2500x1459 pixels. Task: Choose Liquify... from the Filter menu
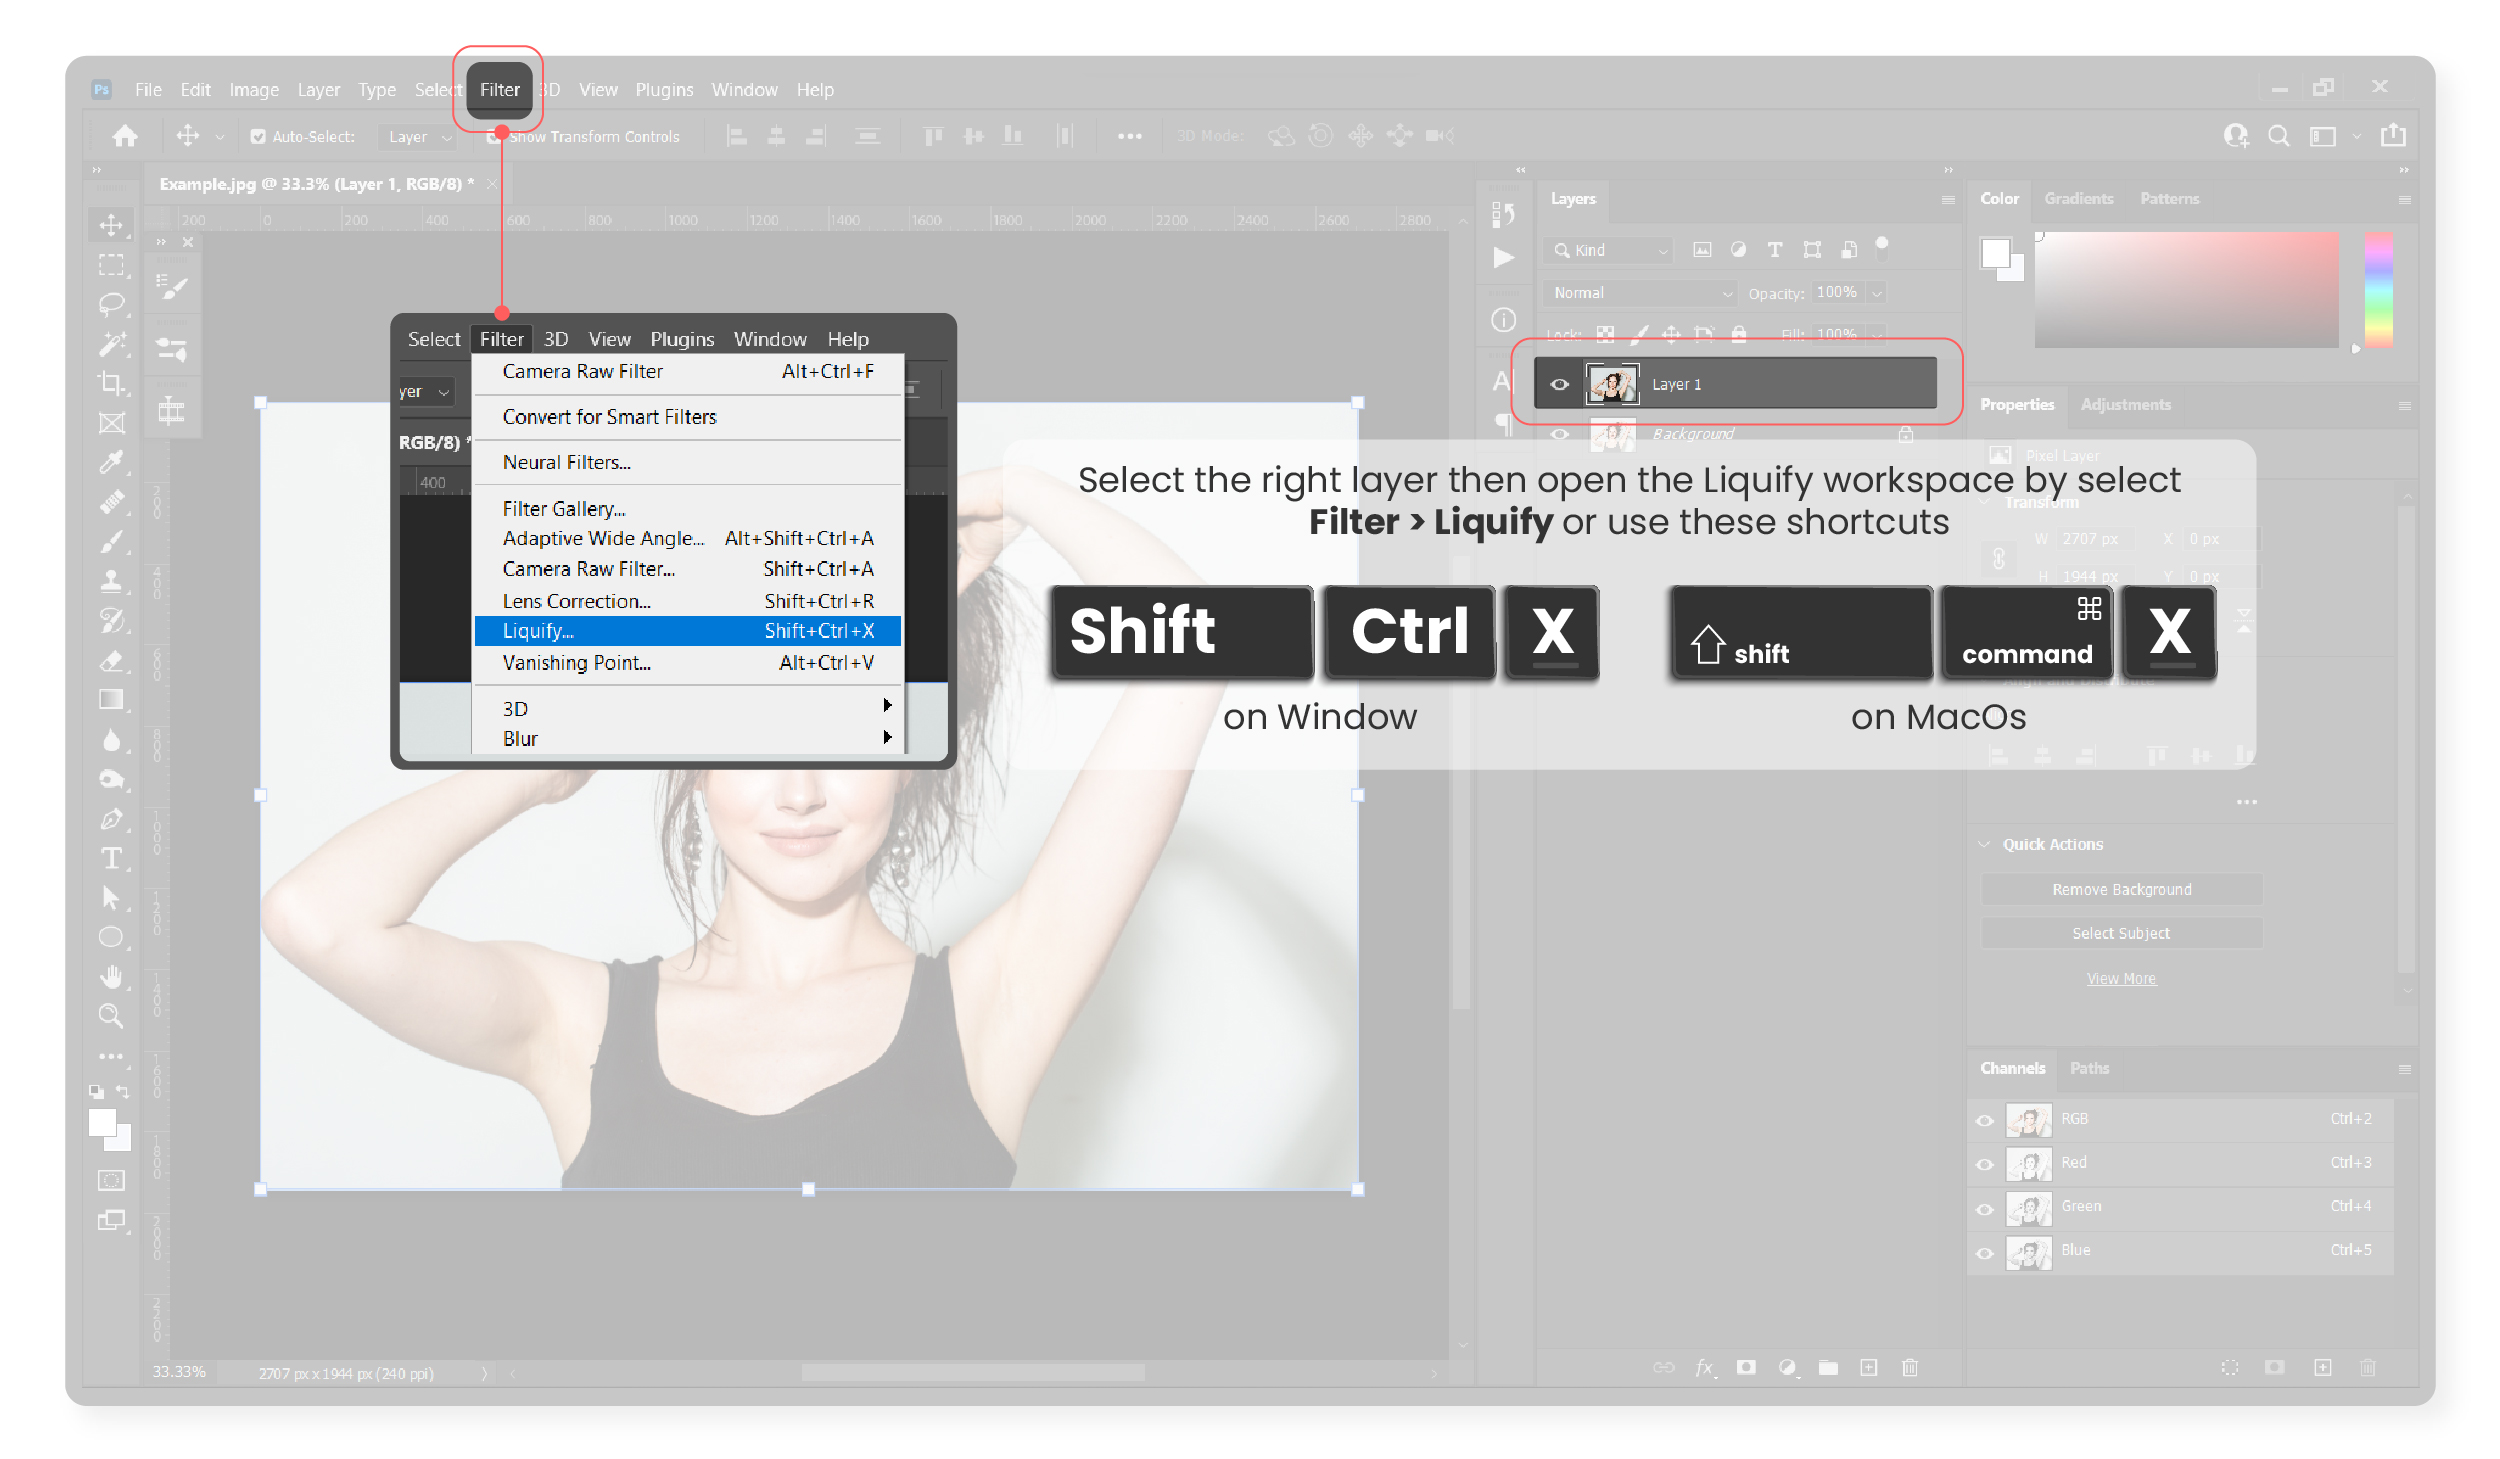[688, 631]
